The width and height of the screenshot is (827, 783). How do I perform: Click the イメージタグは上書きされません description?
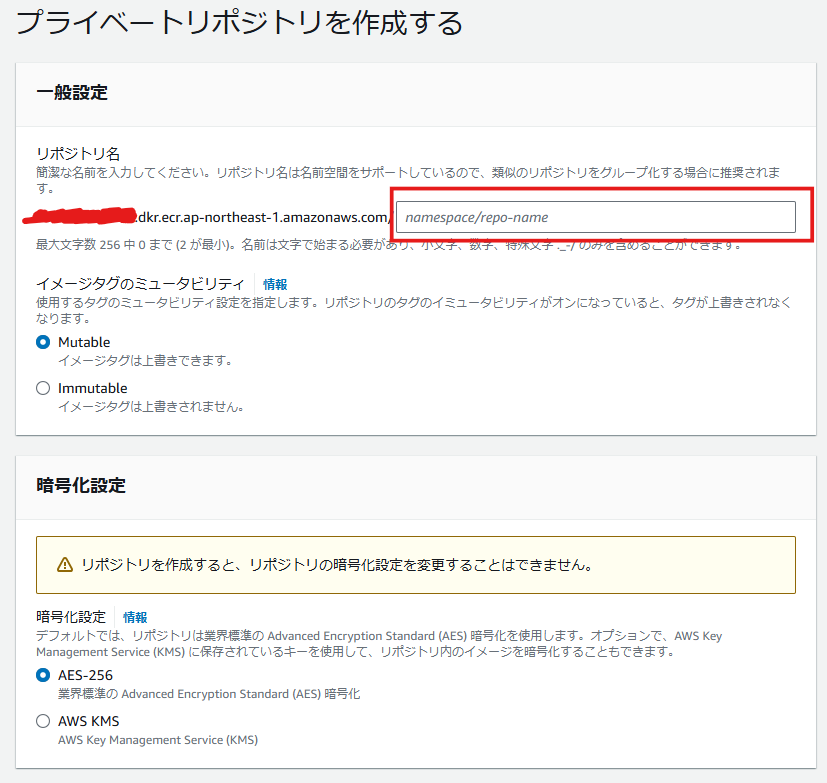(151, 407)
